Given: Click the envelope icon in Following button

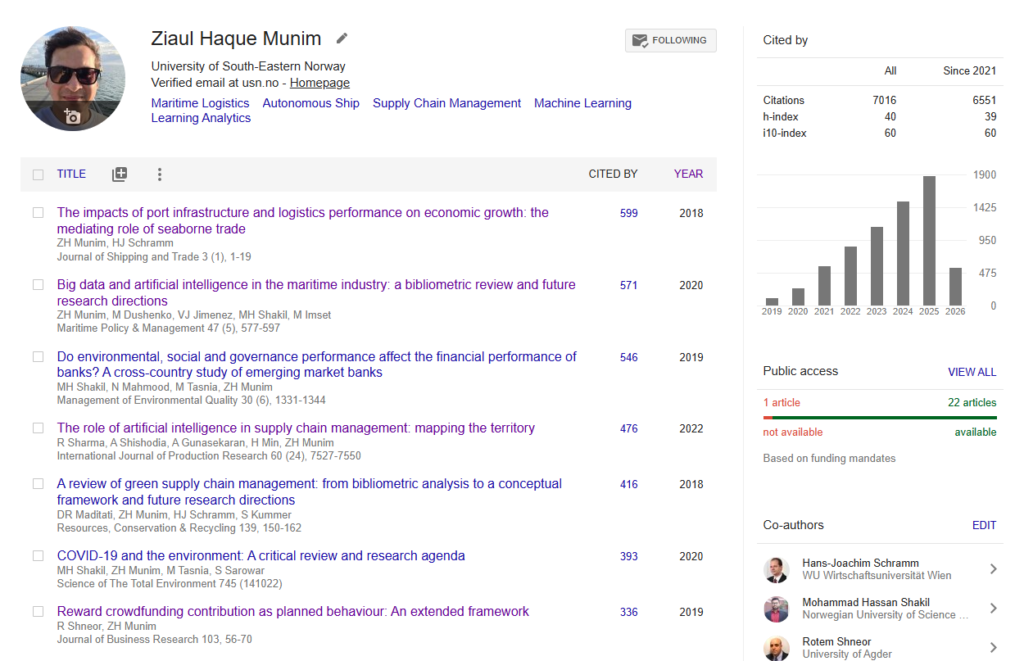Looking at the screenshot, I should coord(639,41).
